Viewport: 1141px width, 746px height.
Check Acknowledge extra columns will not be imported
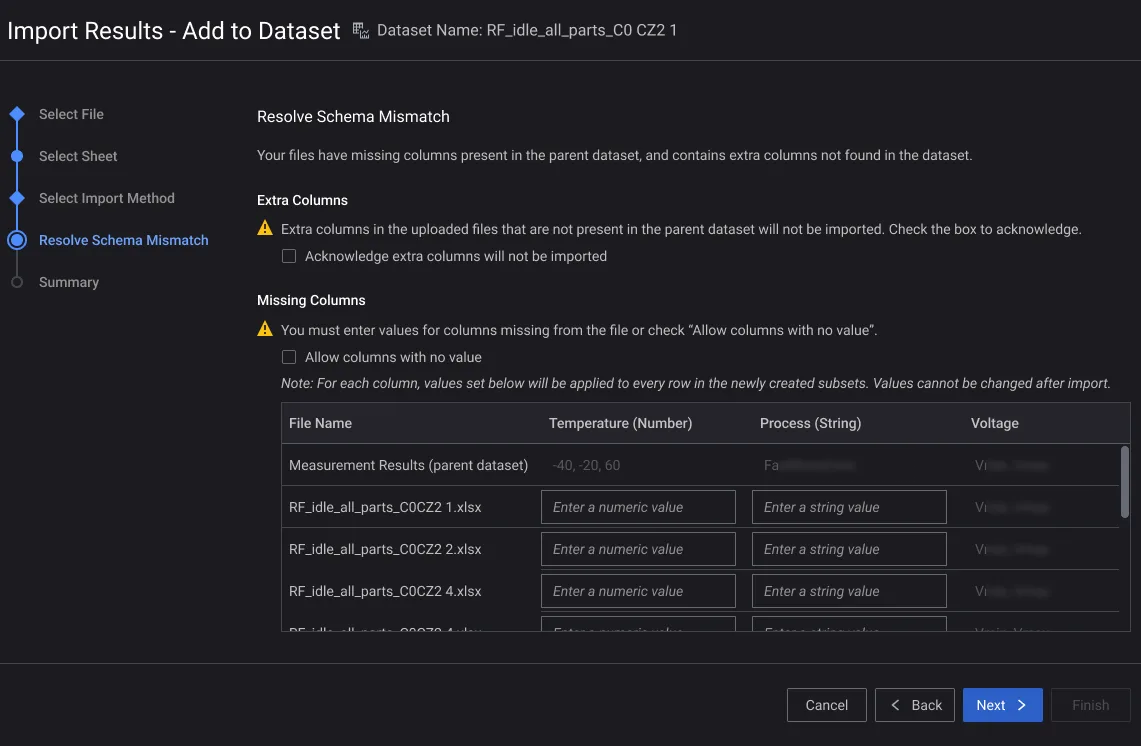tap(289, 256)
